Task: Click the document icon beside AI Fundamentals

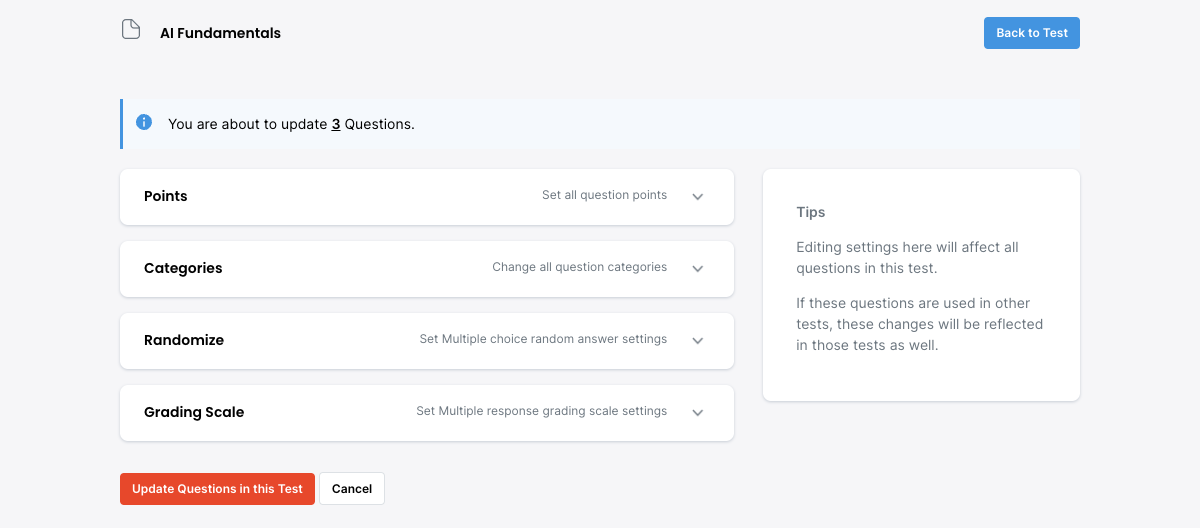Action: [131, 30]
